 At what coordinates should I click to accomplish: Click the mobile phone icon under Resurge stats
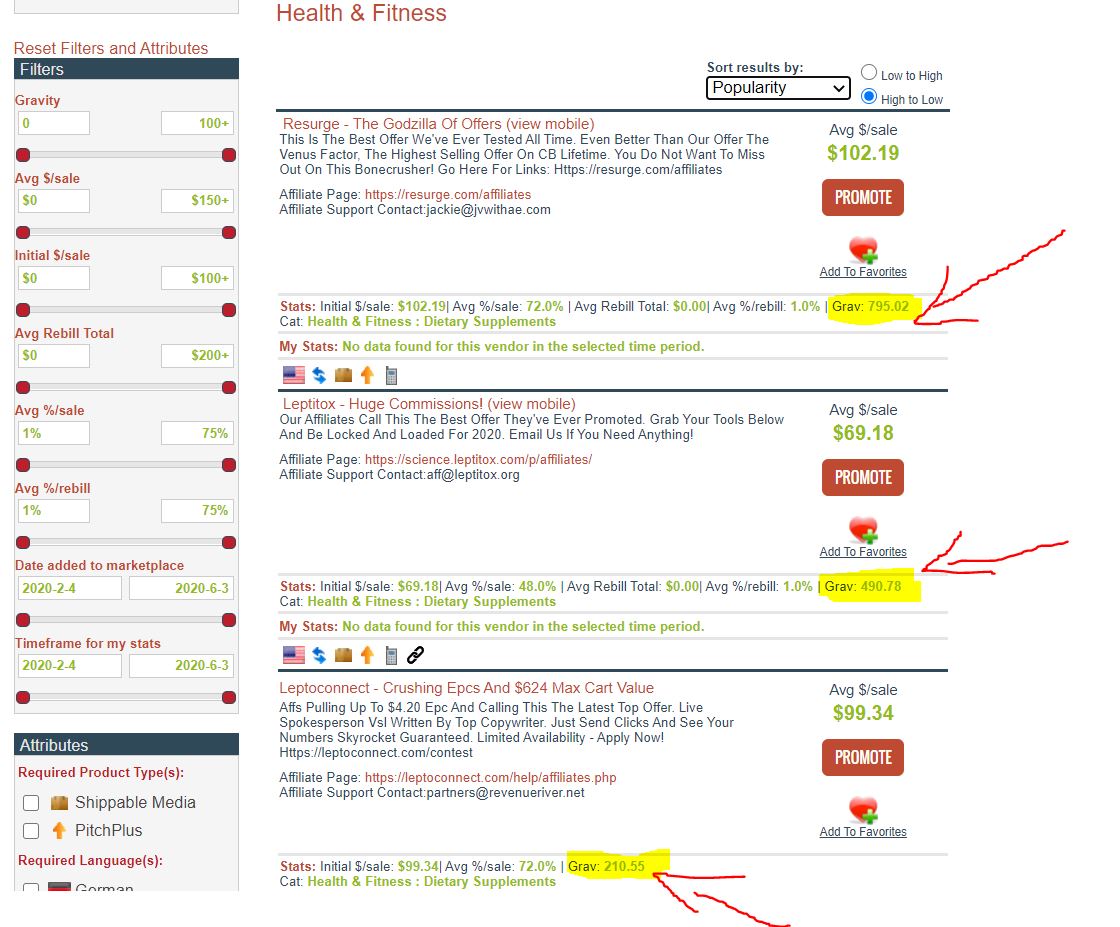point(390,374)
